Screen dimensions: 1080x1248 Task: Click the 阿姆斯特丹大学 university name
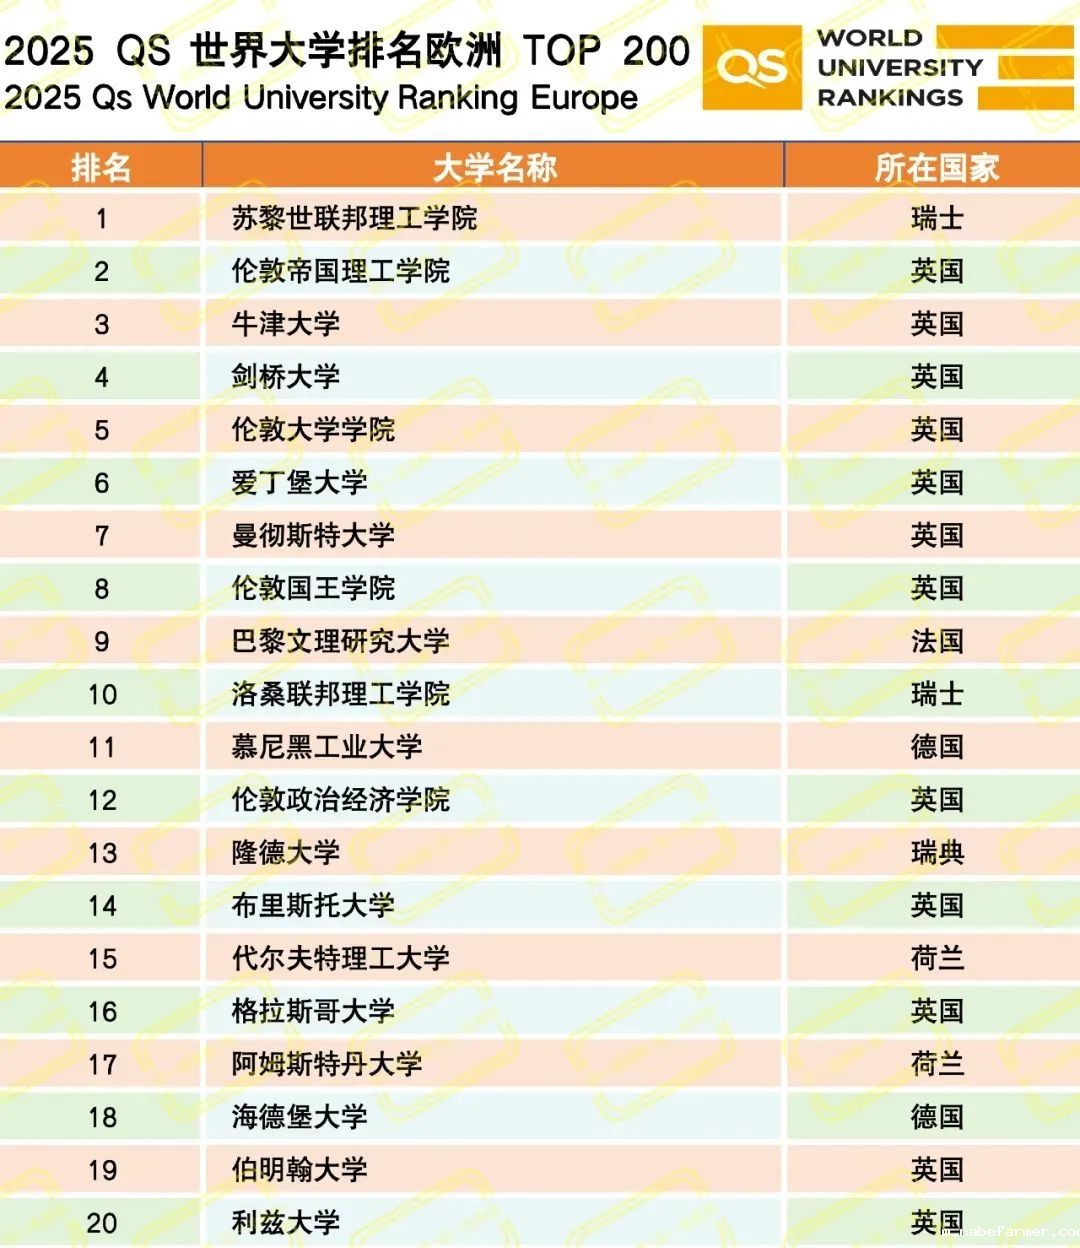327,1064
